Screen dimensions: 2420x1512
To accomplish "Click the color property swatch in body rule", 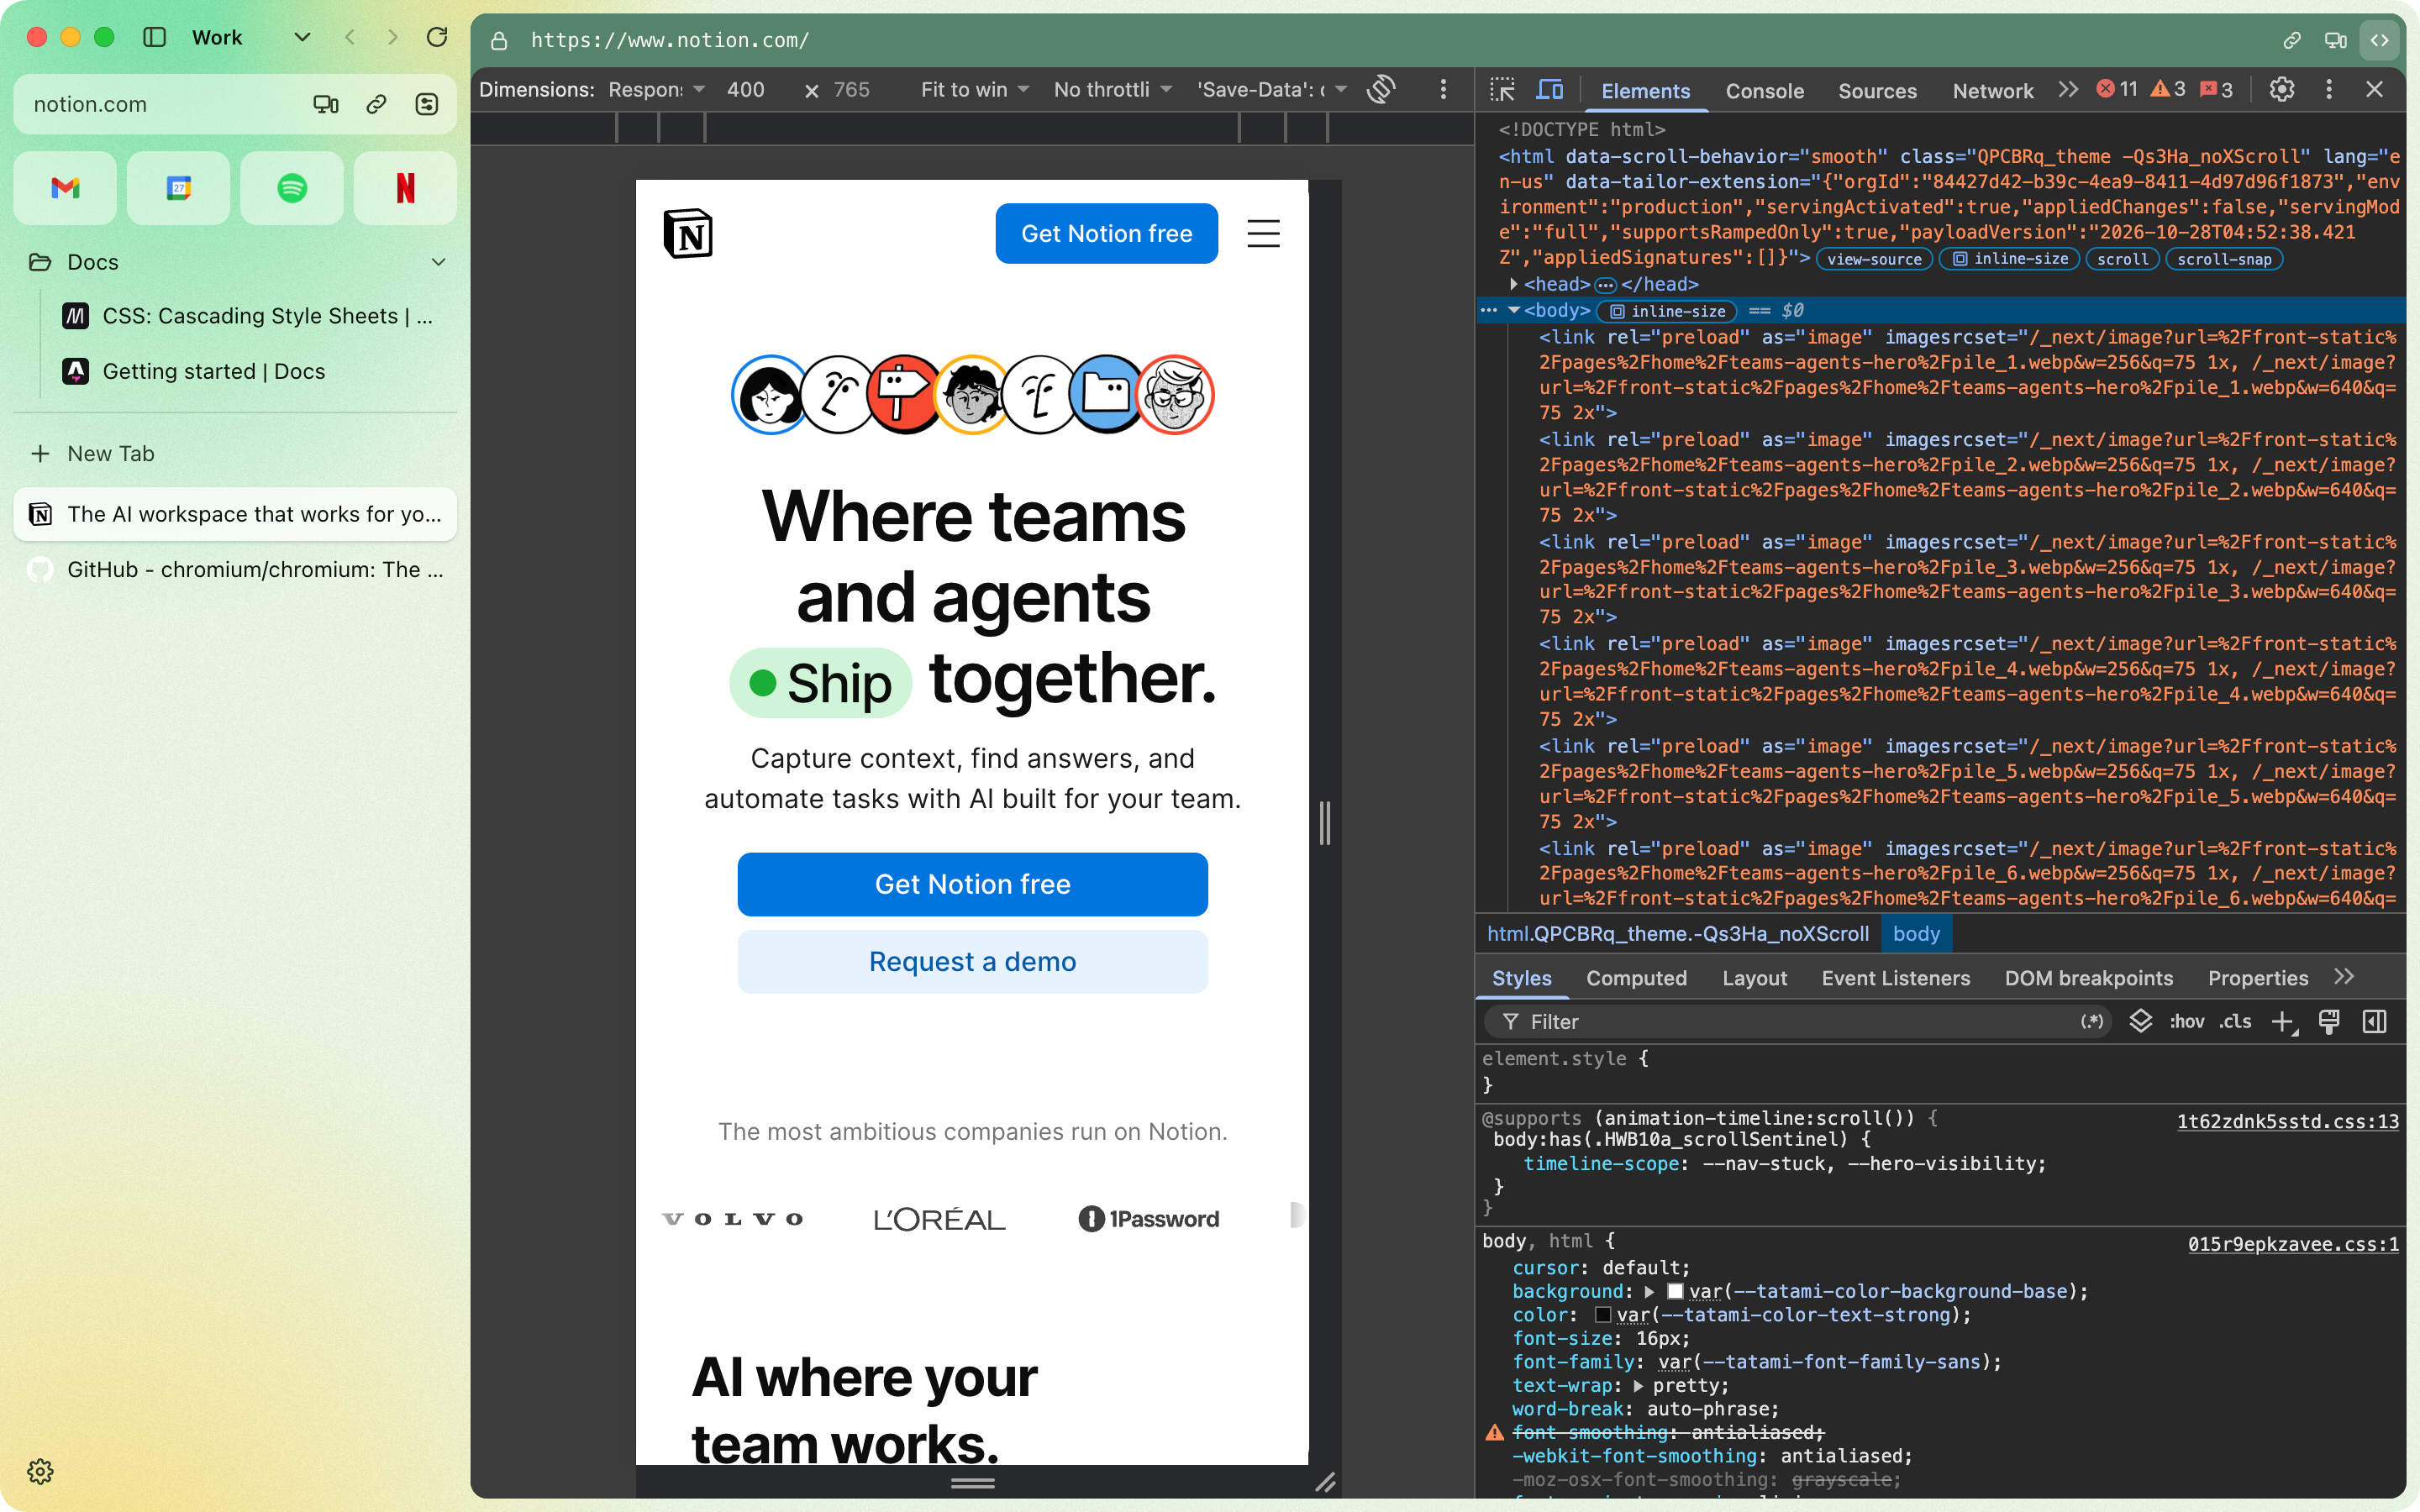I will (x=1602, y=1315).
